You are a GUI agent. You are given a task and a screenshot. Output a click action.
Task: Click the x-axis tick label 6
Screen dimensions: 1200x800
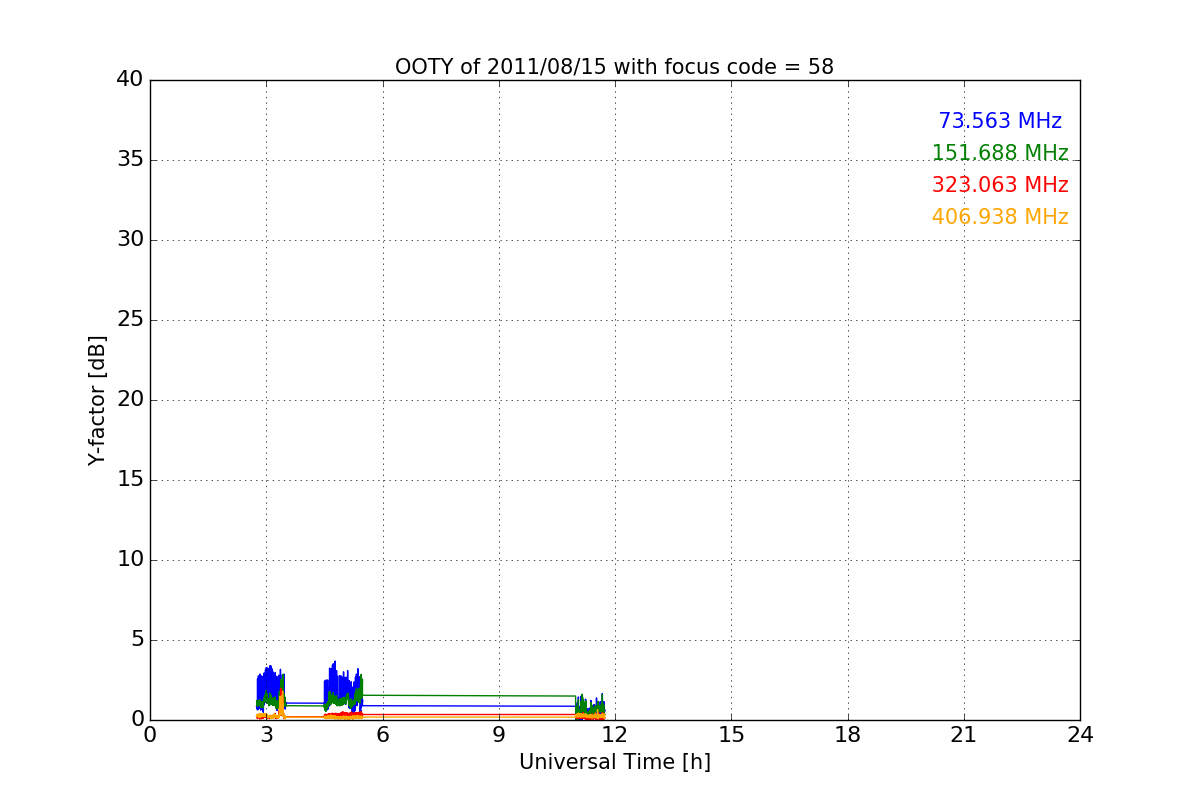382,734
